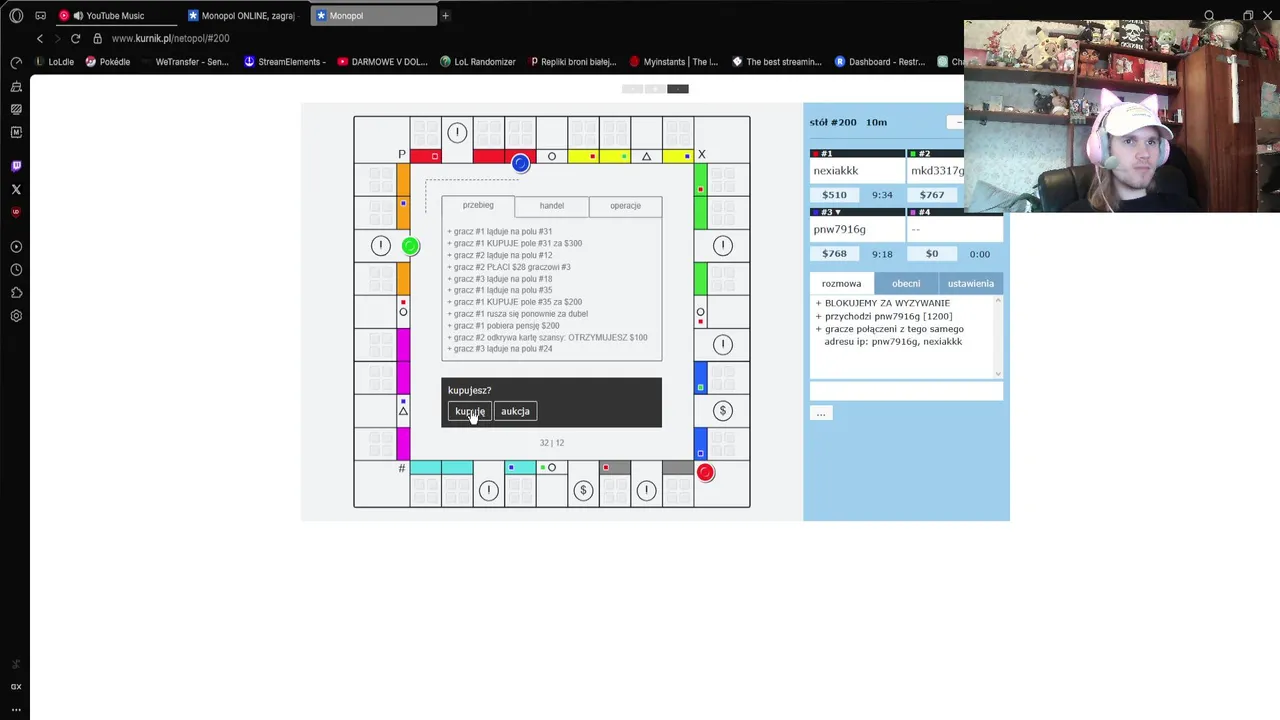
Task: Click the green player token on board
Action: (x=410, y=246)
